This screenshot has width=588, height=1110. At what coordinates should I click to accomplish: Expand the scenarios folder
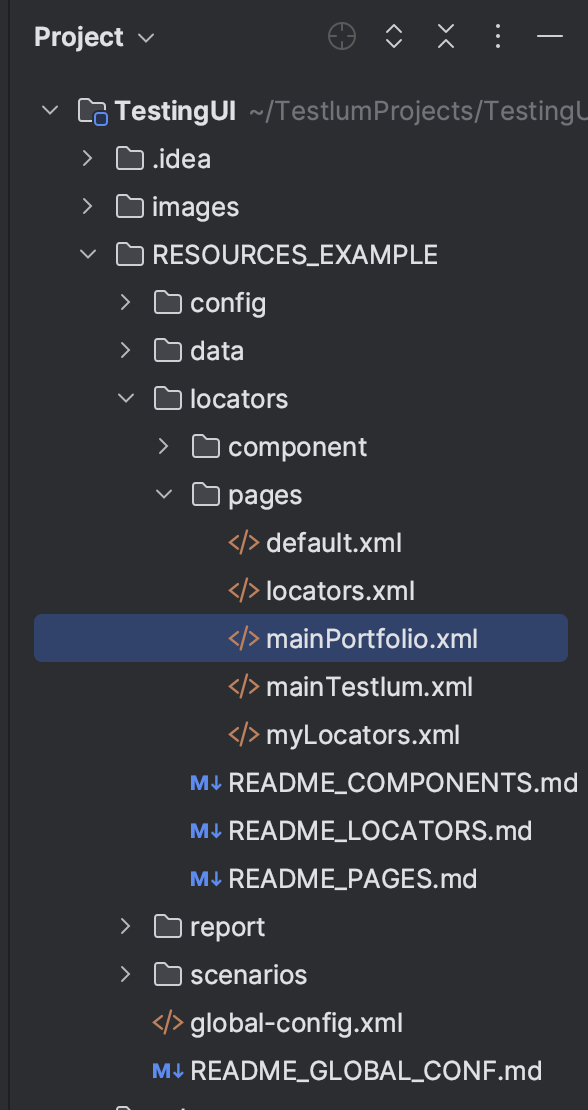[x=125, y=975]
